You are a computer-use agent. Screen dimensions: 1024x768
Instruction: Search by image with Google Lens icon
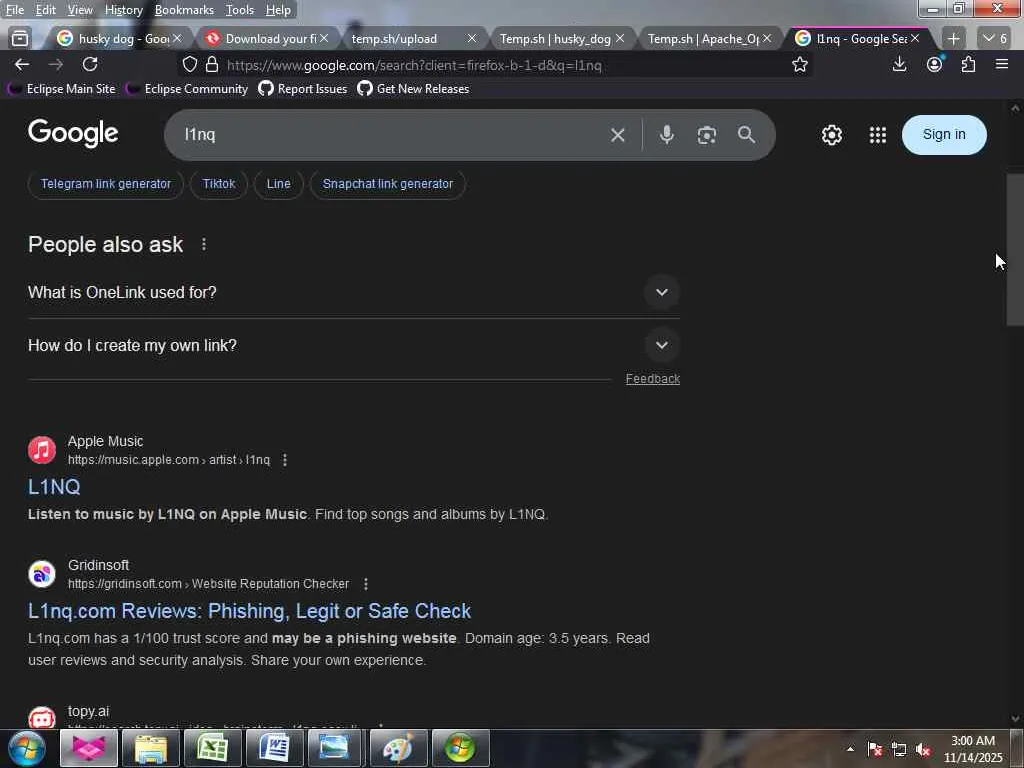pyautogui.click(x=707, y=135)
